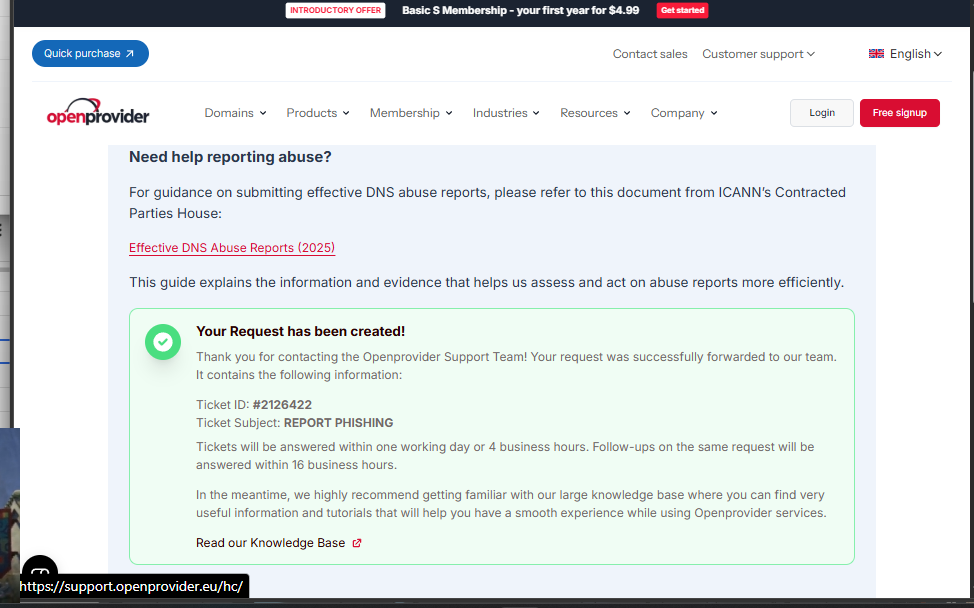Click heading Your Request has been created!
Image resolution: width=974 pixels, height=608 pixels.
[301, 331]
